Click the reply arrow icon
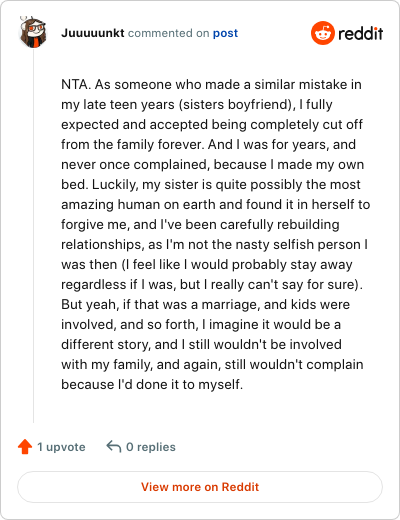Viewport: 400px width, 520px height. coord(113,447)
